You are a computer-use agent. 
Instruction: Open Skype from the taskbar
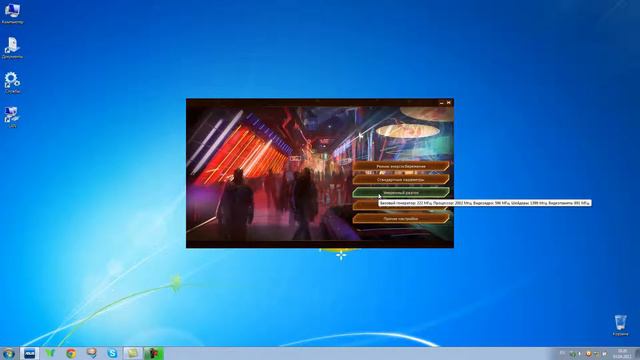click(112, 353)
